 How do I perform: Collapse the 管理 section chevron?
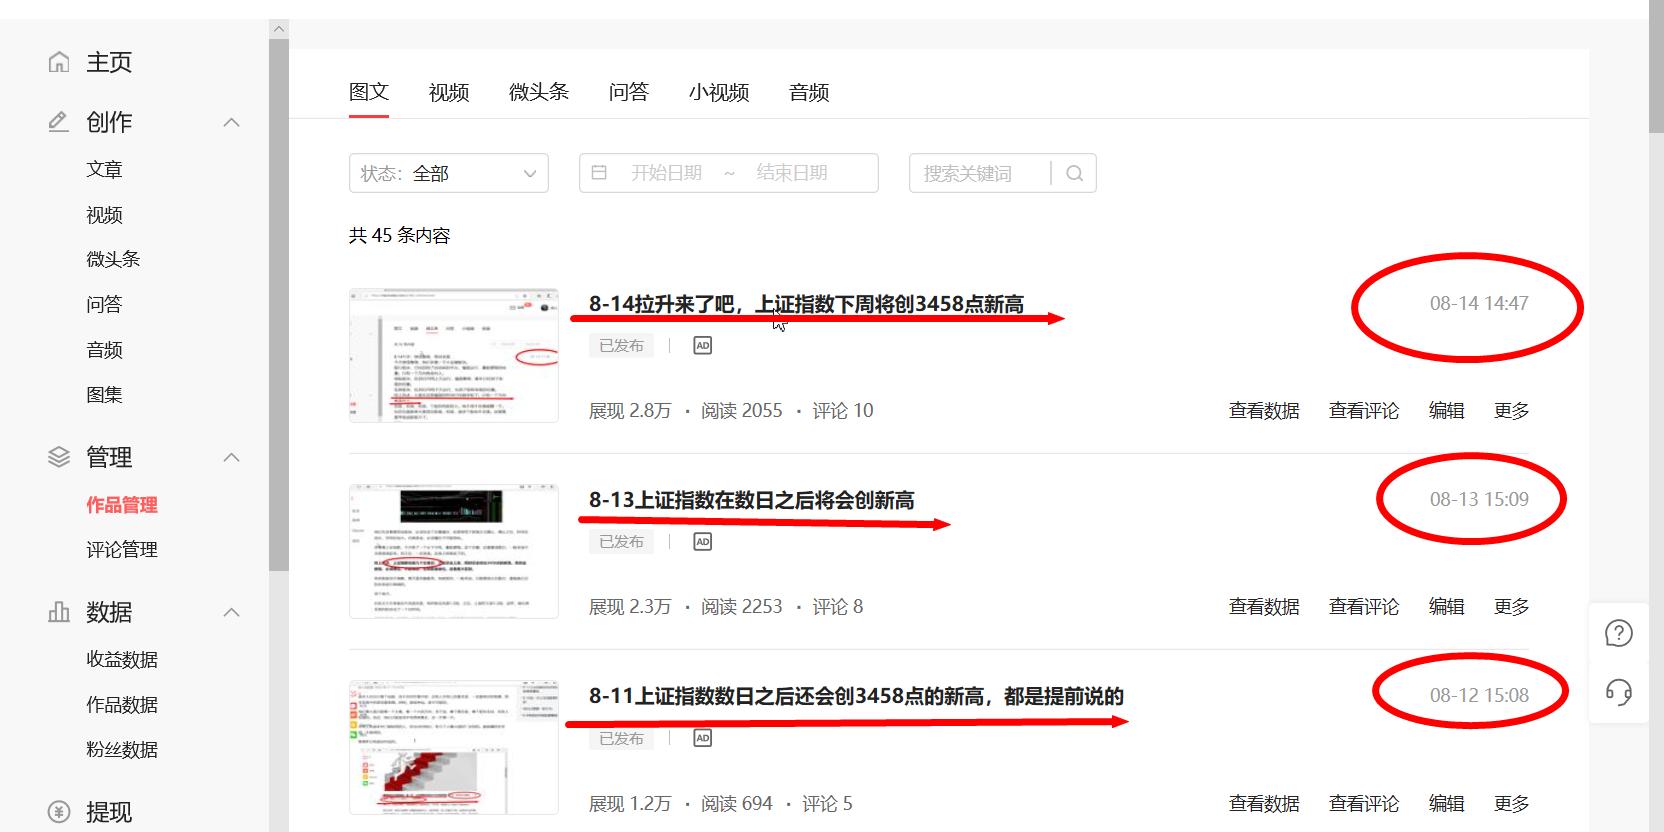pyautogui.click(x=231, y=457)
